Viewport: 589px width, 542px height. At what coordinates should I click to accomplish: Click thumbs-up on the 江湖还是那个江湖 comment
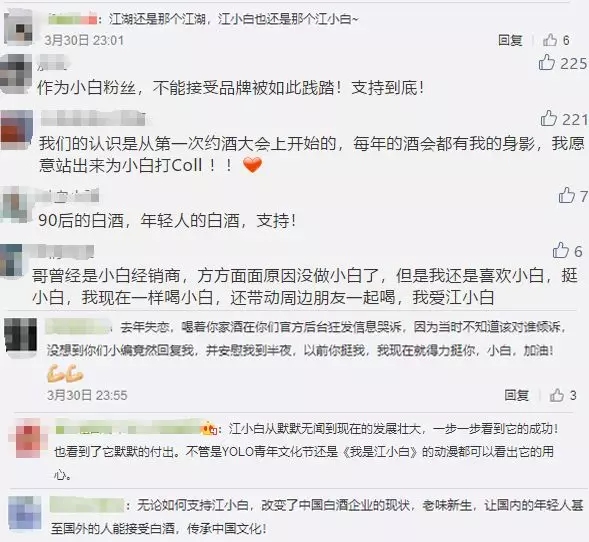coord(550,40)
